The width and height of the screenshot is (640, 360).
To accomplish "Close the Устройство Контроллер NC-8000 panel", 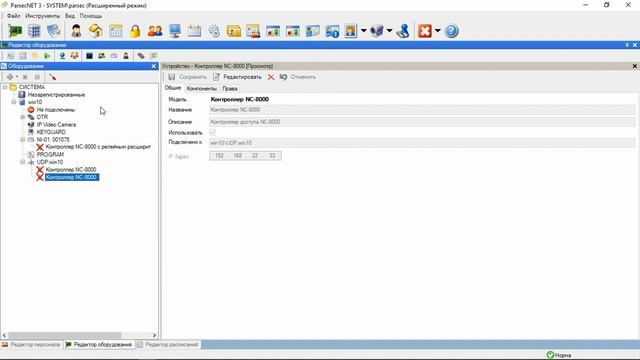I will point(635,66).
